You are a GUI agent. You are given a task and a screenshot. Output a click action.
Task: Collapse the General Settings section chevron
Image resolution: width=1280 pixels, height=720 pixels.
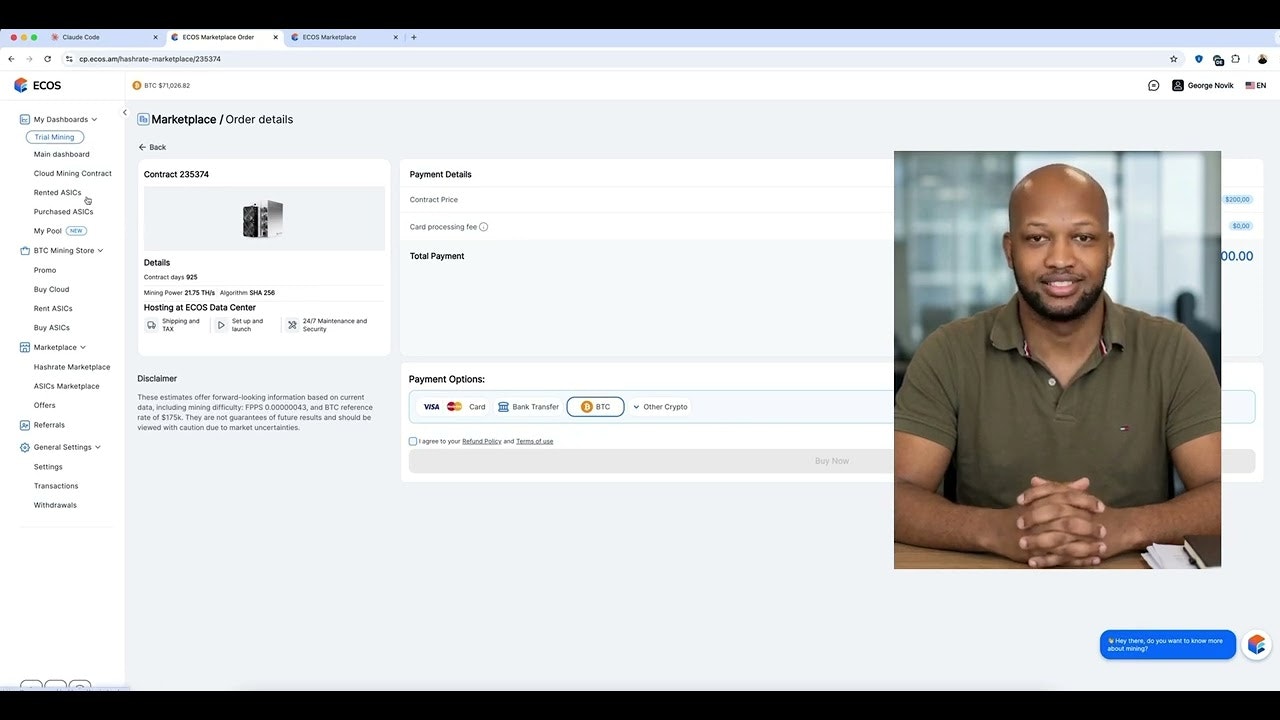98,447
